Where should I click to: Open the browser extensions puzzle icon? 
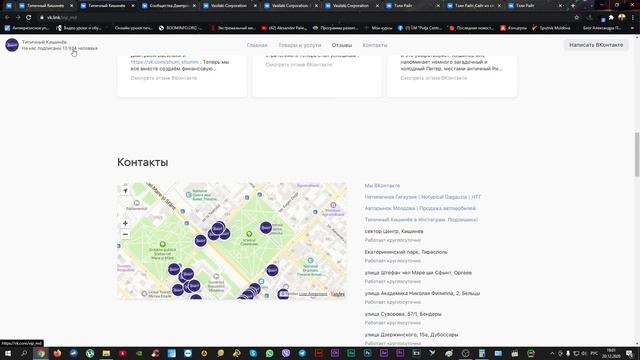click(x=611, y=18)
